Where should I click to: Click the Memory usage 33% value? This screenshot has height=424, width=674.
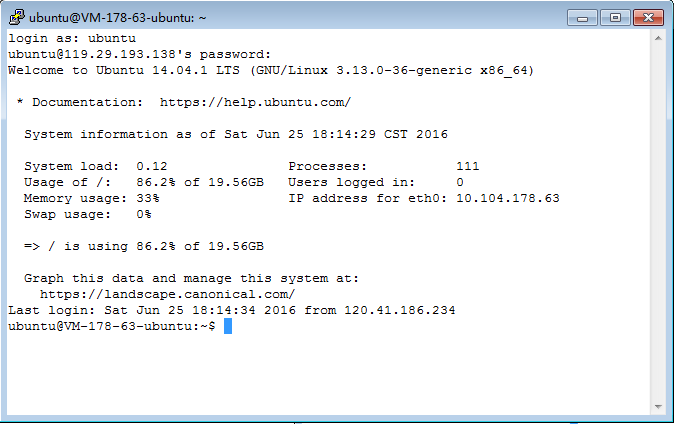pyautogui.click(x=148, y=198)
